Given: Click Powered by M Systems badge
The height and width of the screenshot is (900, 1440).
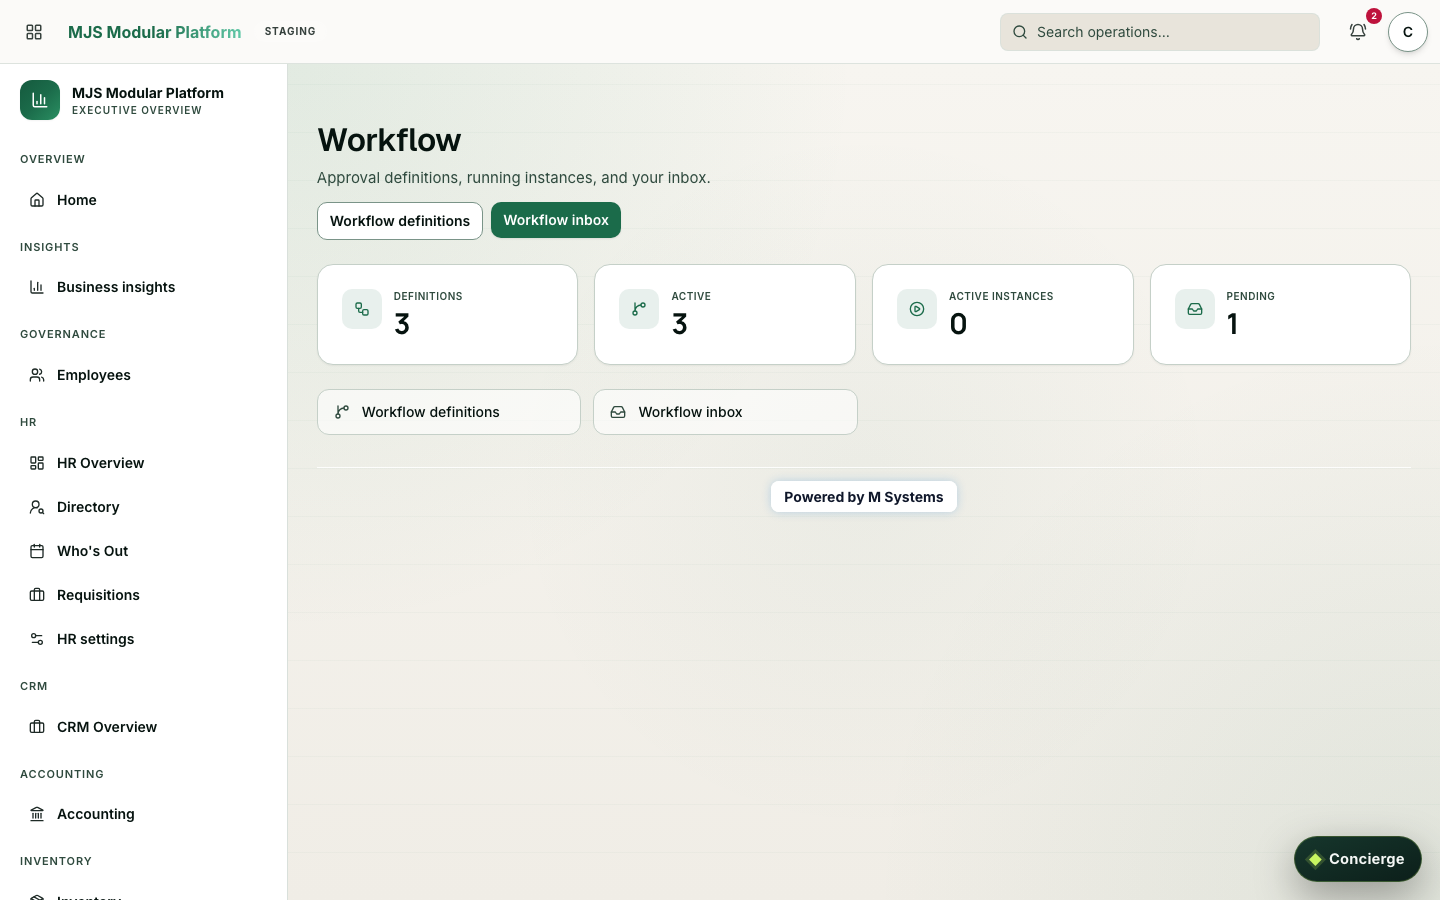Looking at the screenshot, I should [x=864, y=497].
